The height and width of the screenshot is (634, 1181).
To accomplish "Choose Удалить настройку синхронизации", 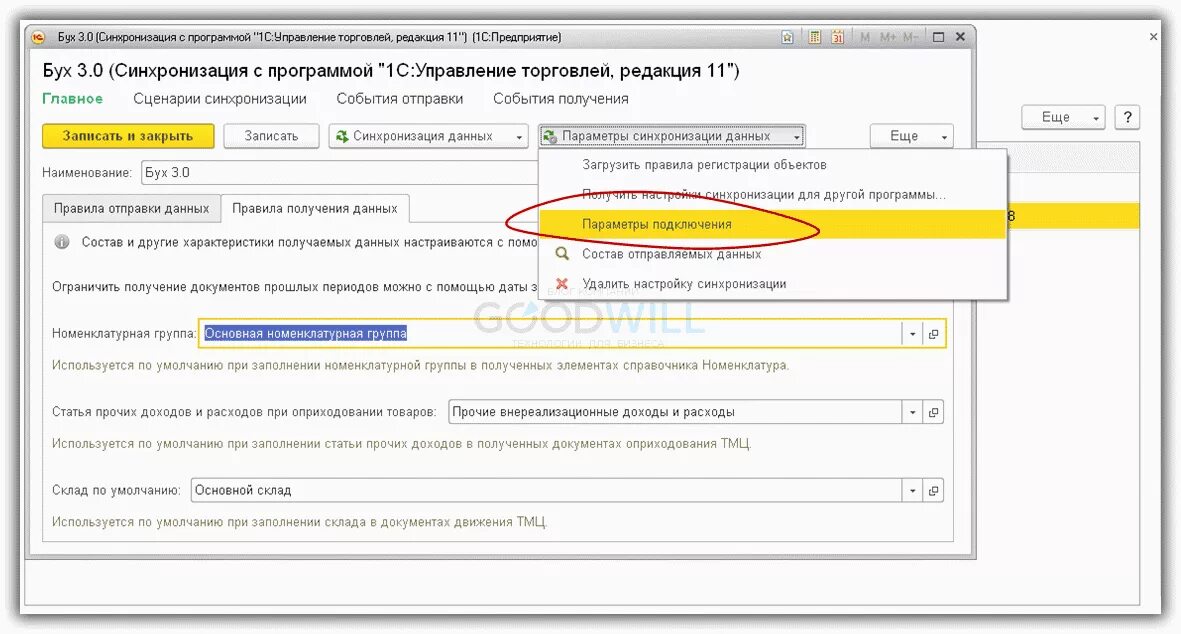I will tap(773, 284).
